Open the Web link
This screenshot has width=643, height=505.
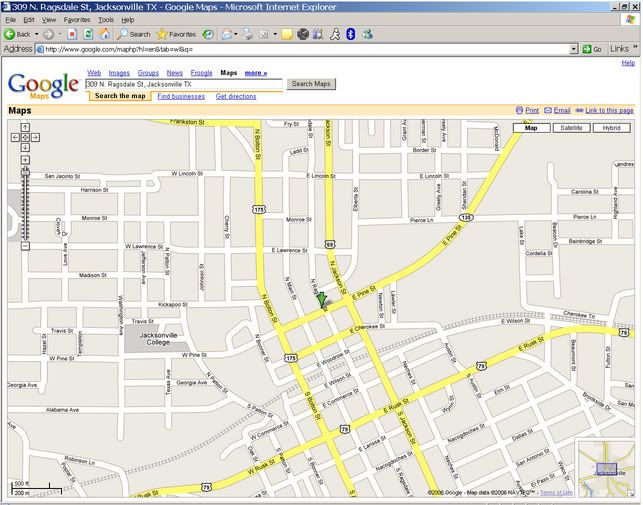click(x=94, y=73)
